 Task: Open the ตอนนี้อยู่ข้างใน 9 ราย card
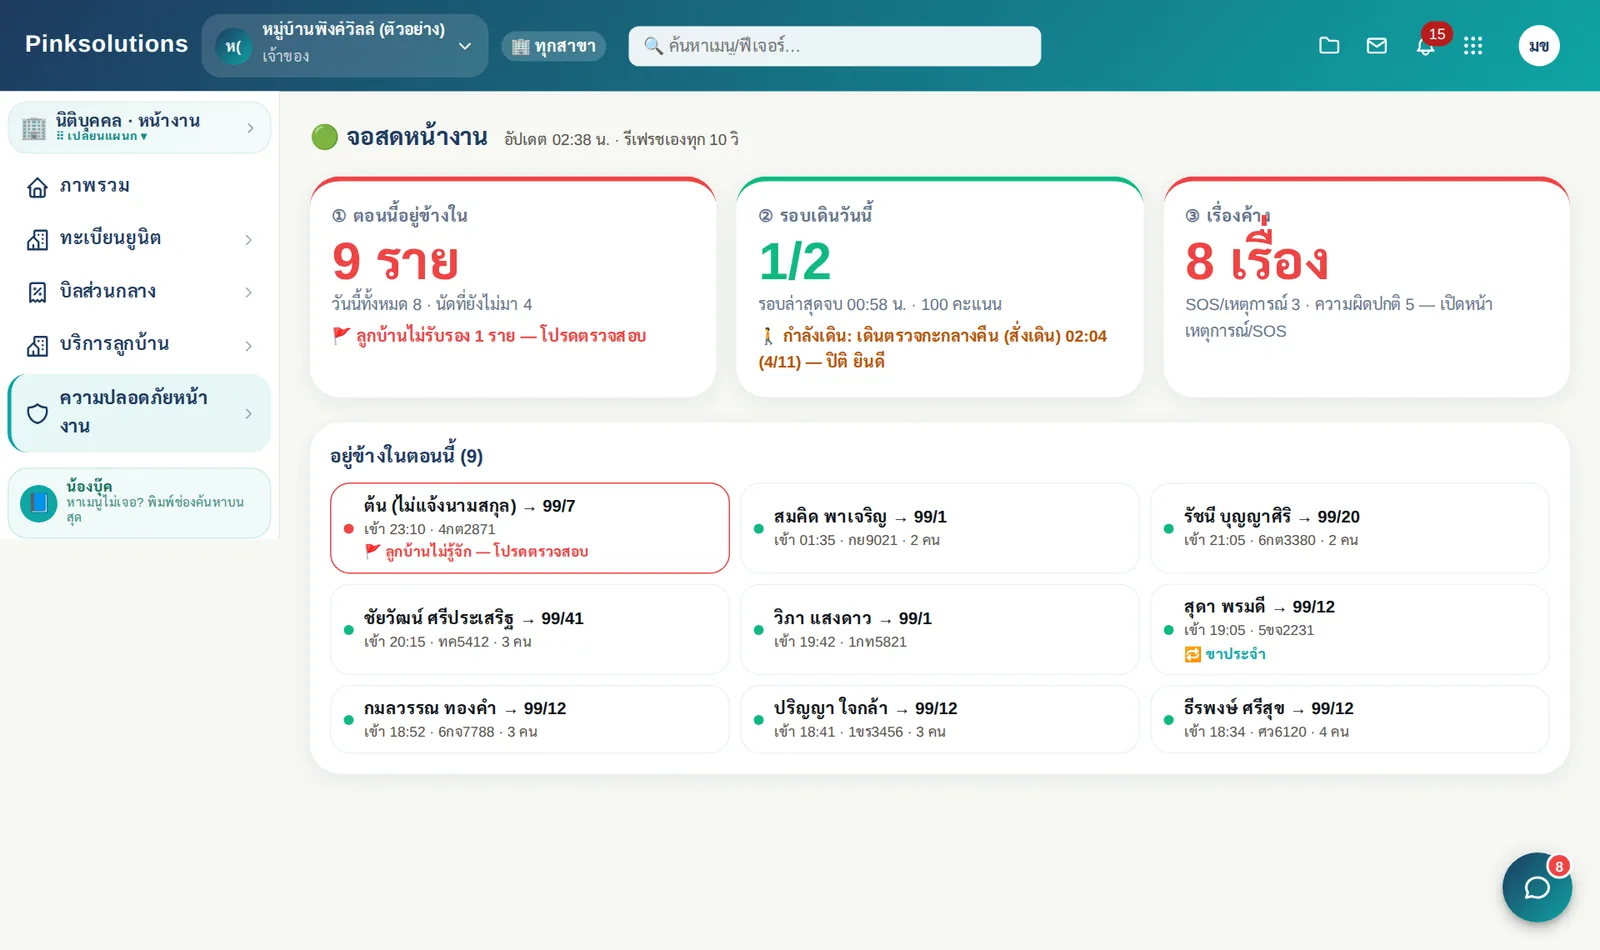(x=513, y=287)
